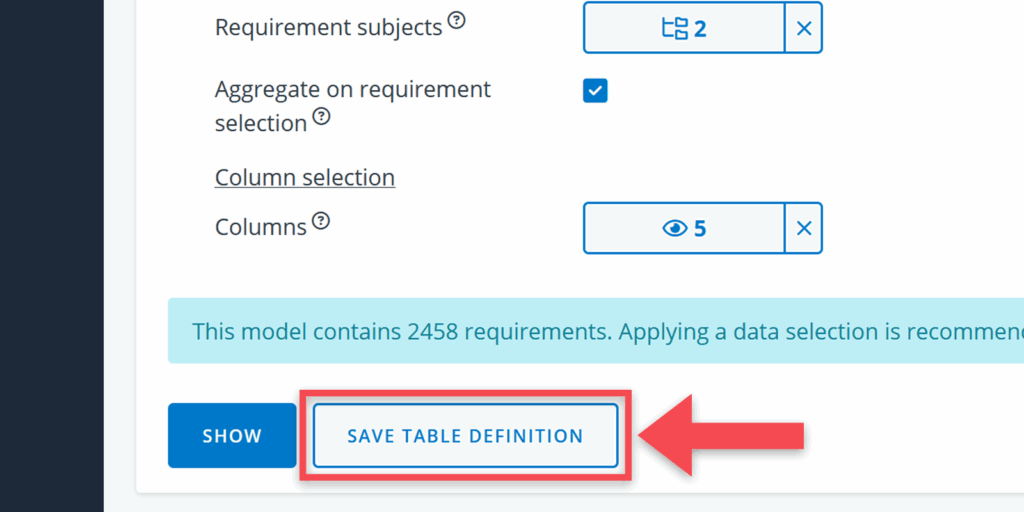Click the underlined Column selection heading
The height and width of the screenshot is (512, 1024).
pyautogui.click(x=305, y=178)
